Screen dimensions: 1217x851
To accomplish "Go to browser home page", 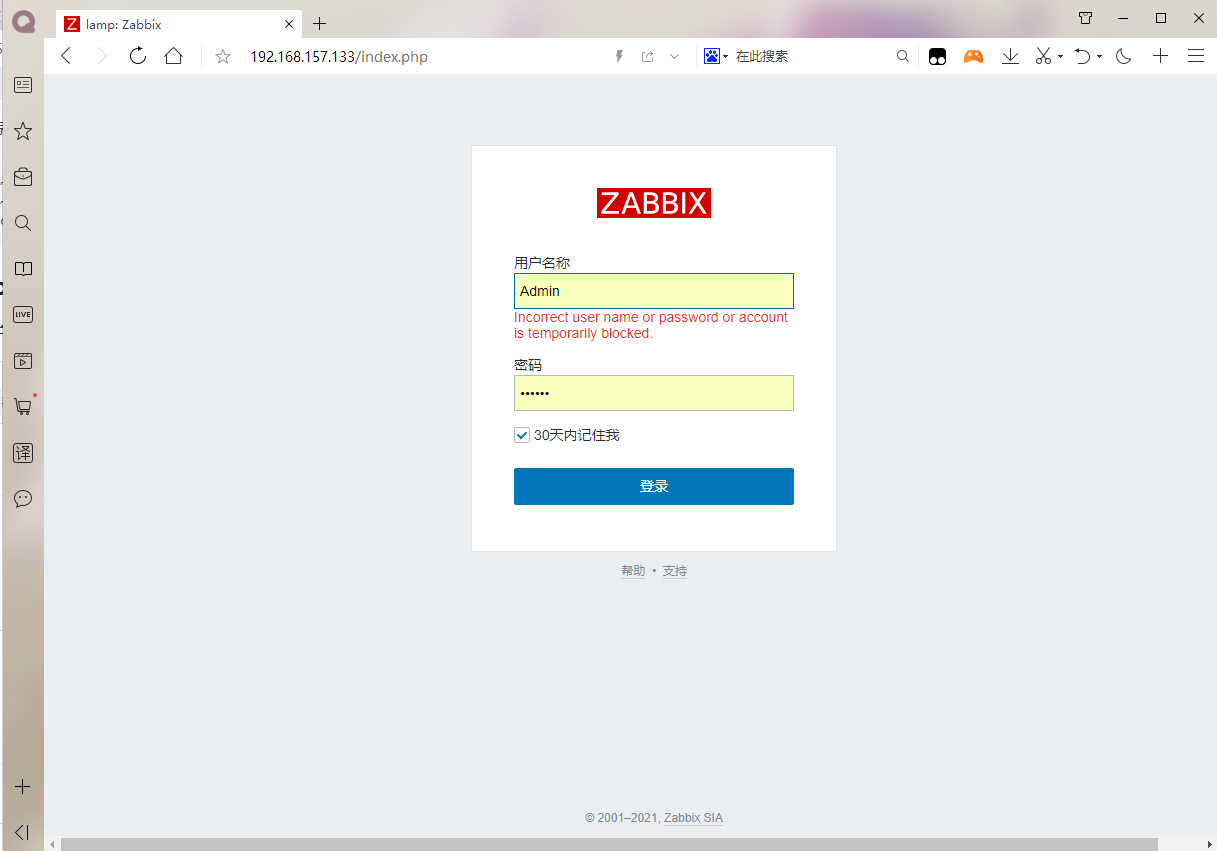I will click(174, 56).
